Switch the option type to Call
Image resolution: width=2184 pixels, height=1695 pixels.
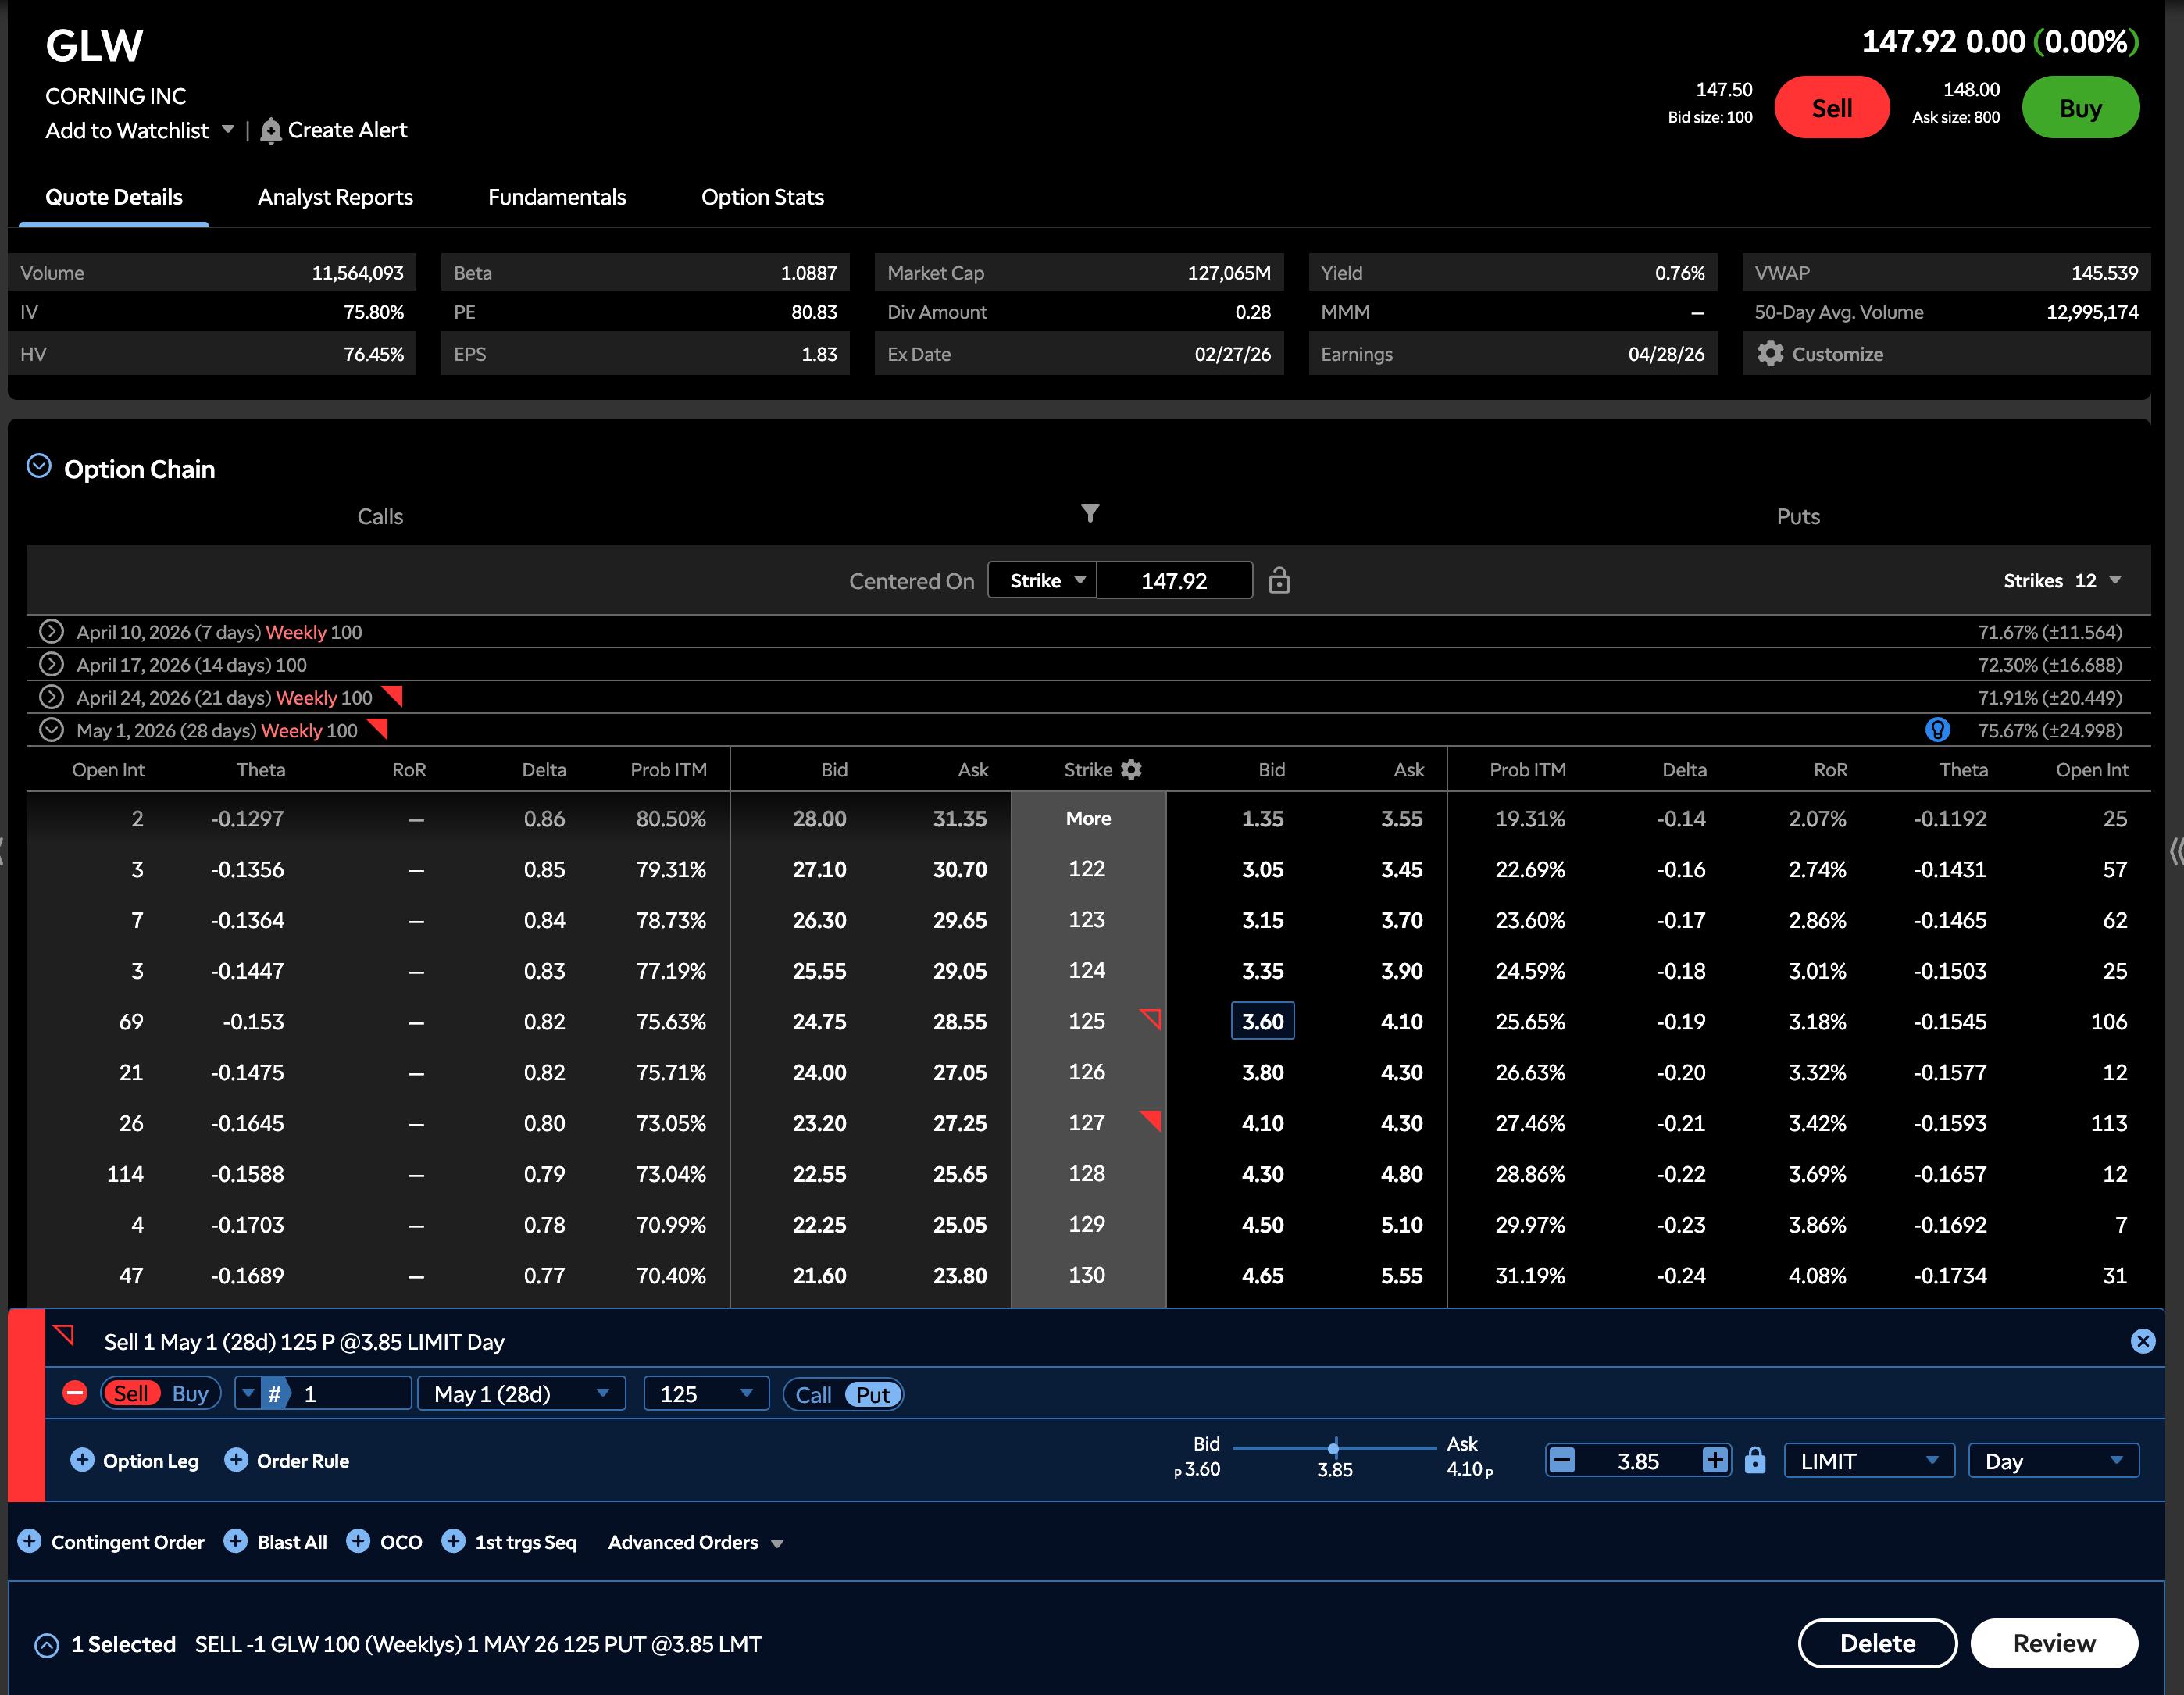pos(813,1394)
